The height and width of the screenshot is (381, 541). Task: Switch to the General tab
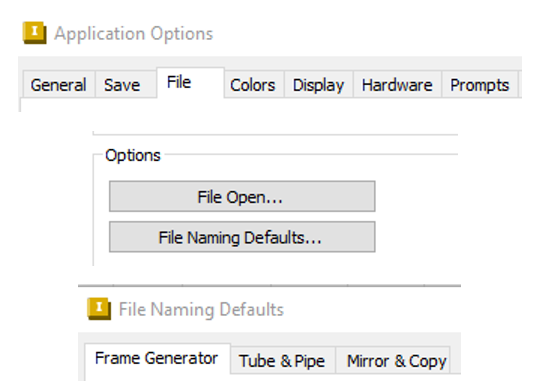click(59, 85)
